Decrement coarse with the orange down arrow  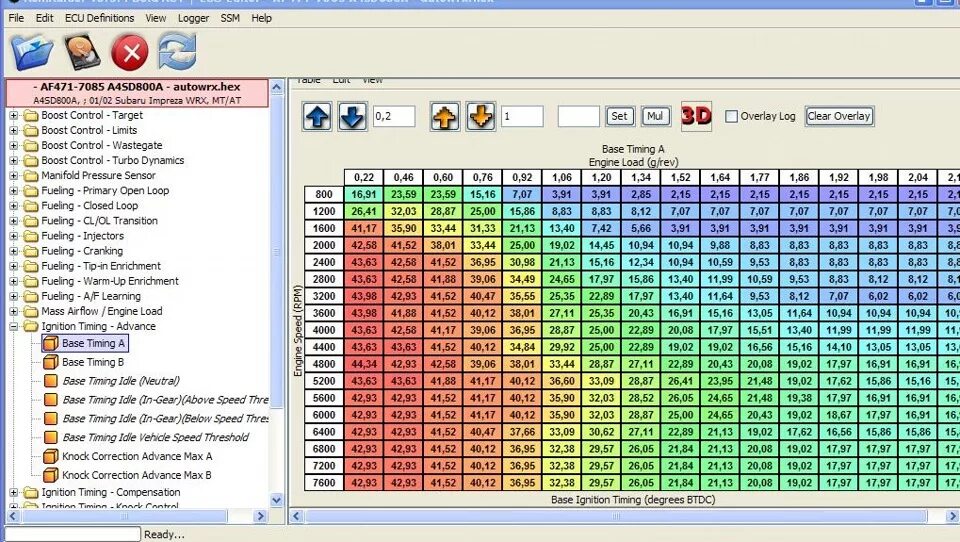click(x=481, y=116)
